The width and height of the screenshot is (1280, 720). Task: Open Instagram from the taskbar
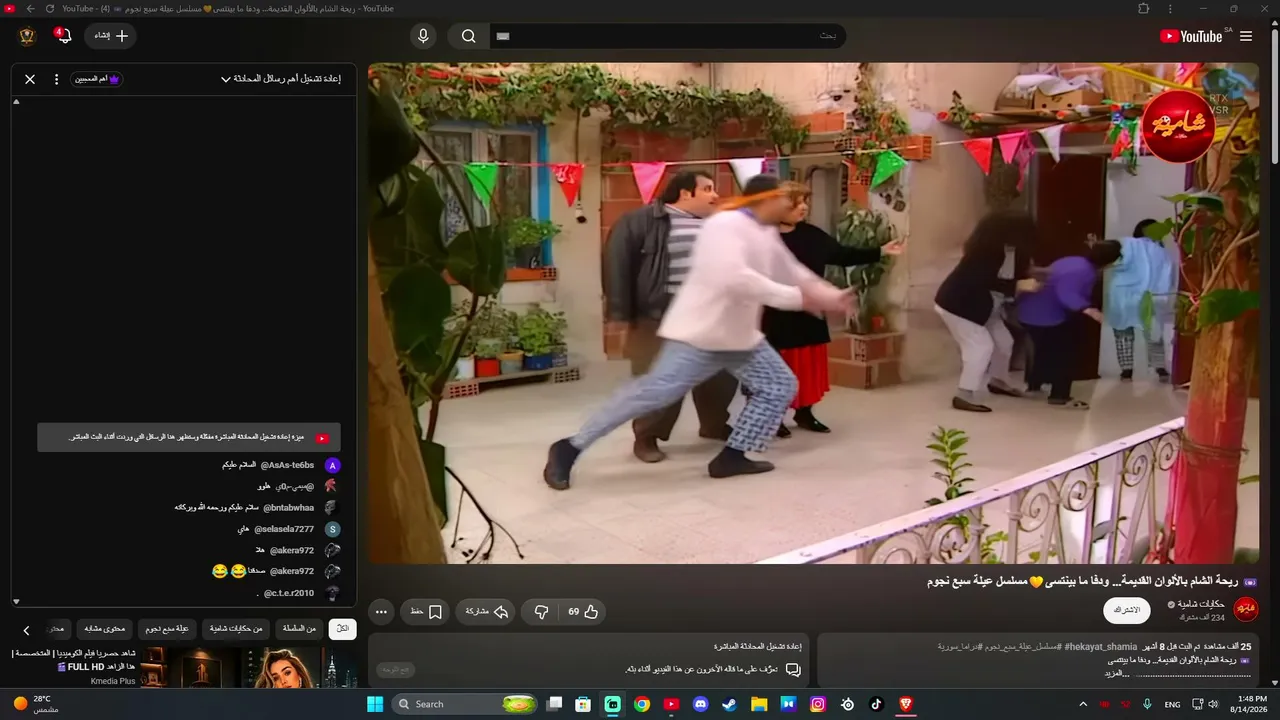[x=818, y=704]
